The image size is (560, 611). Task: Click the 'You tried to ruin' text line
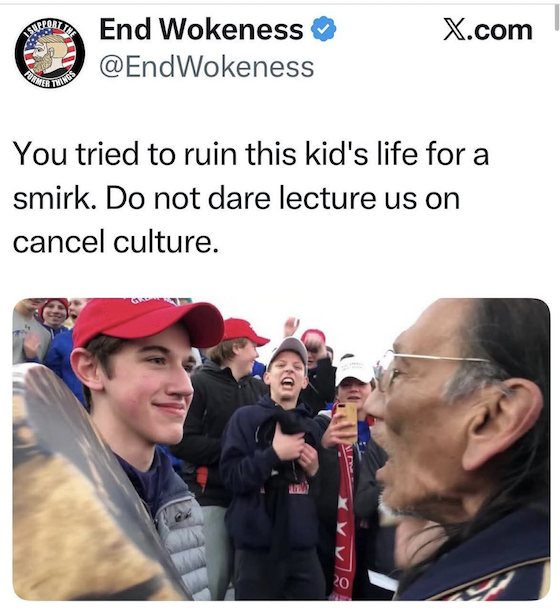click(125, 154)
